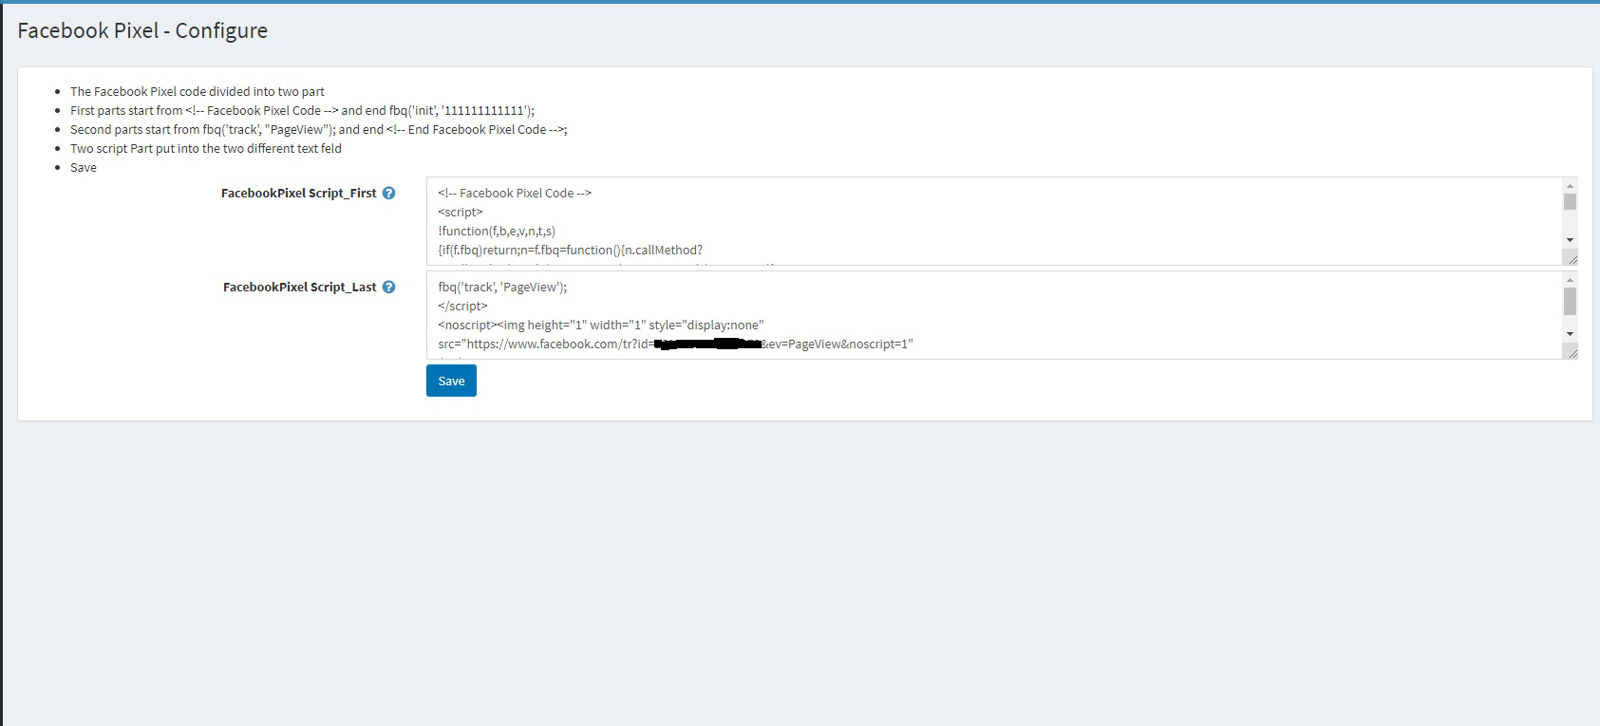Click the '{if(f.fbq)return;n=f.fbq=function(){n.callMethod?' line
The width and height of the screenshot is (1600, 726).
pos(570,250)
